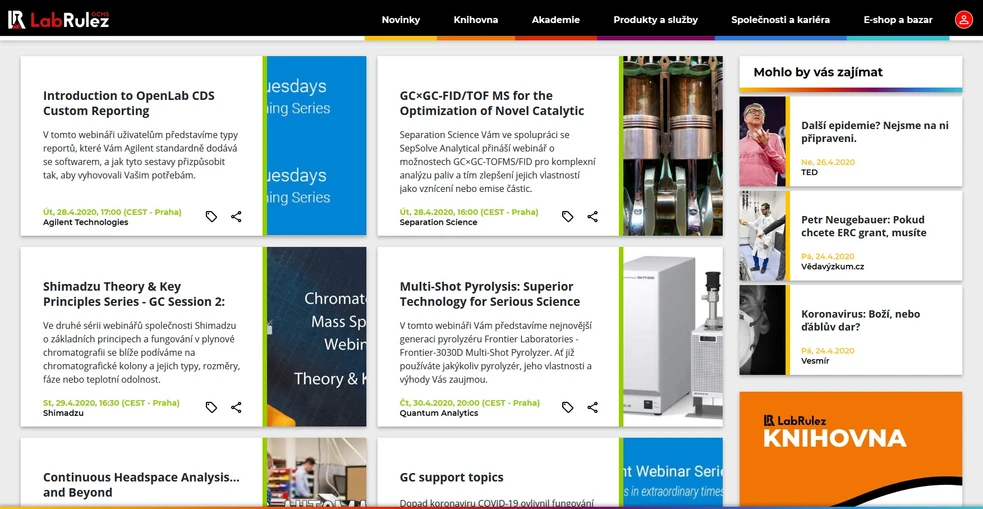This screenshot has width=983, height=509.
Task: Click the LabRulez GCMS logo
Action: (58, 19)
